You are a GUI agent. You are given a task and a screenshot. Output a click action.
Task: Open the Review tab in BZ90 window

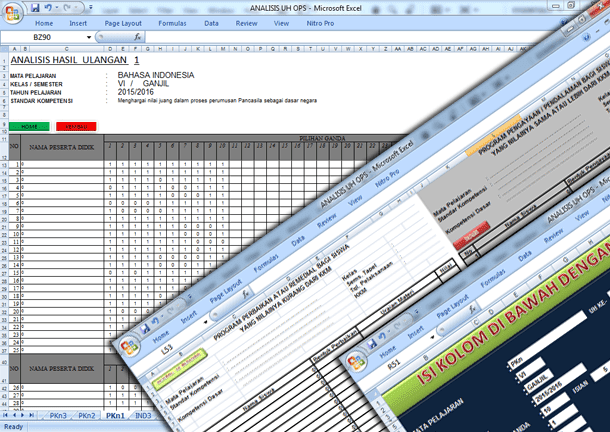coord(246,23)
